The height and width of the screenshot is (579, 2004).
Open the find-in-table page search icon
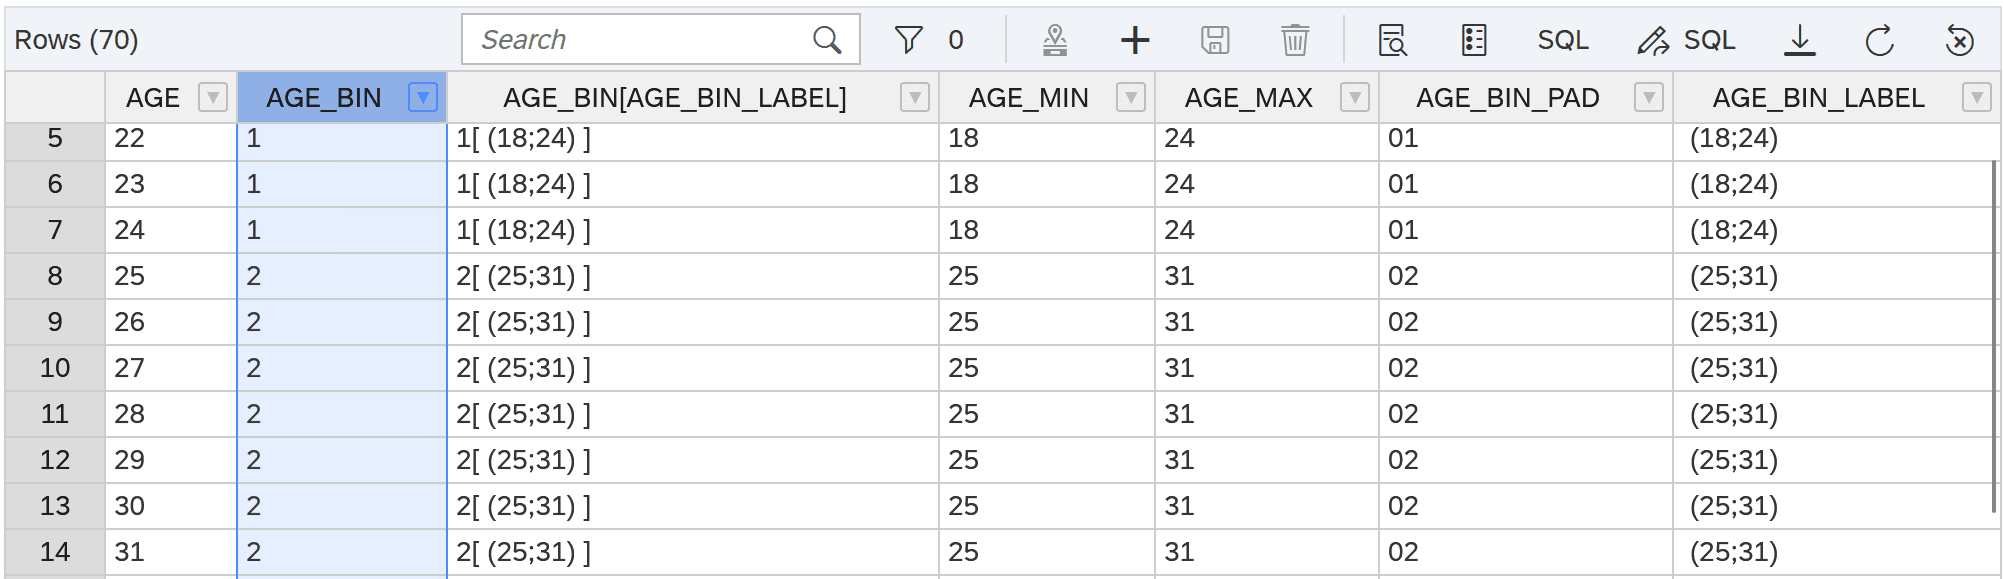(1393, 40)
